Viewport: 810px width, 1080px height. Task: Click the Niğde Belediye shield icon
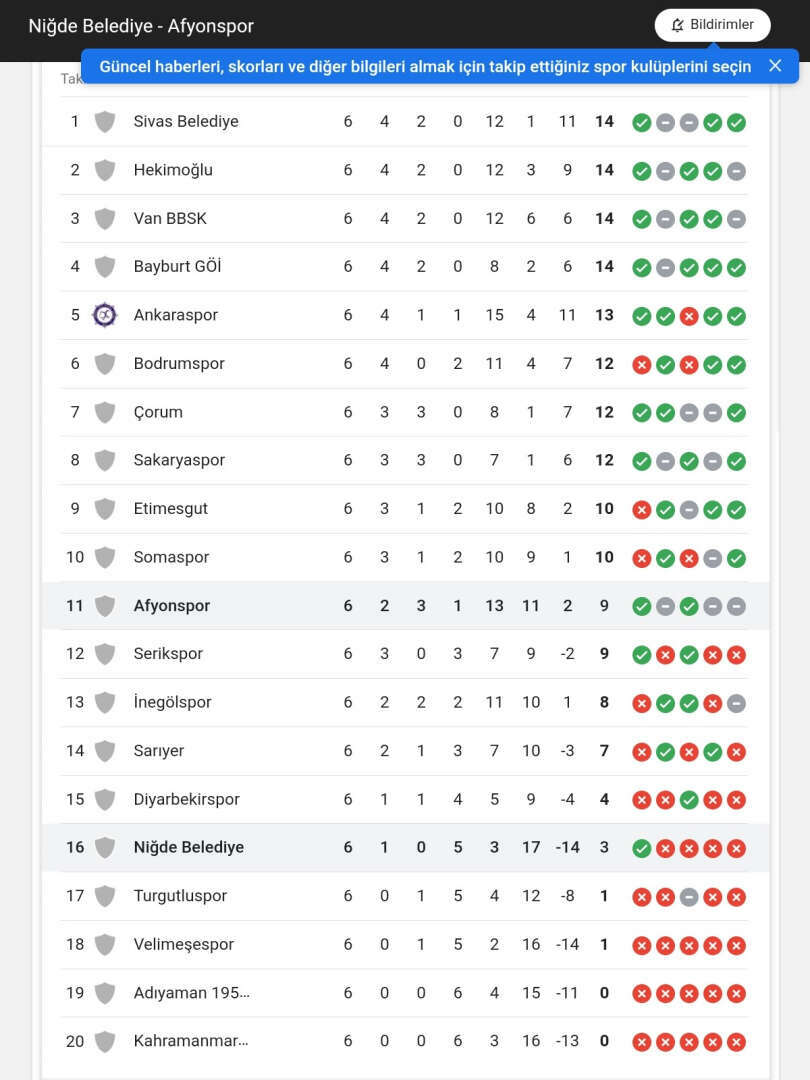click(x=104, y=848)
